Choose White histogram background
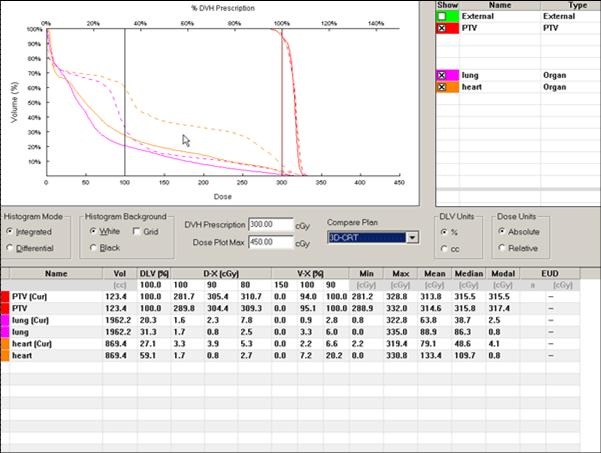The height and width of the screenshot is (453, 601). point(93,230)
